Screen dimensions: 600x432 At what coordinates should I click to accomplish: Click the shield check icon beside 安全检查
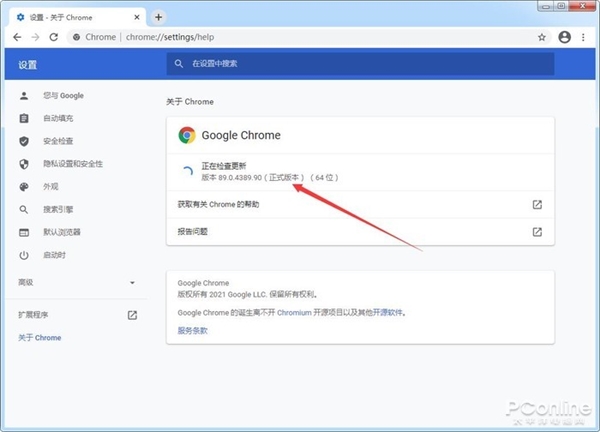[24, 141]
